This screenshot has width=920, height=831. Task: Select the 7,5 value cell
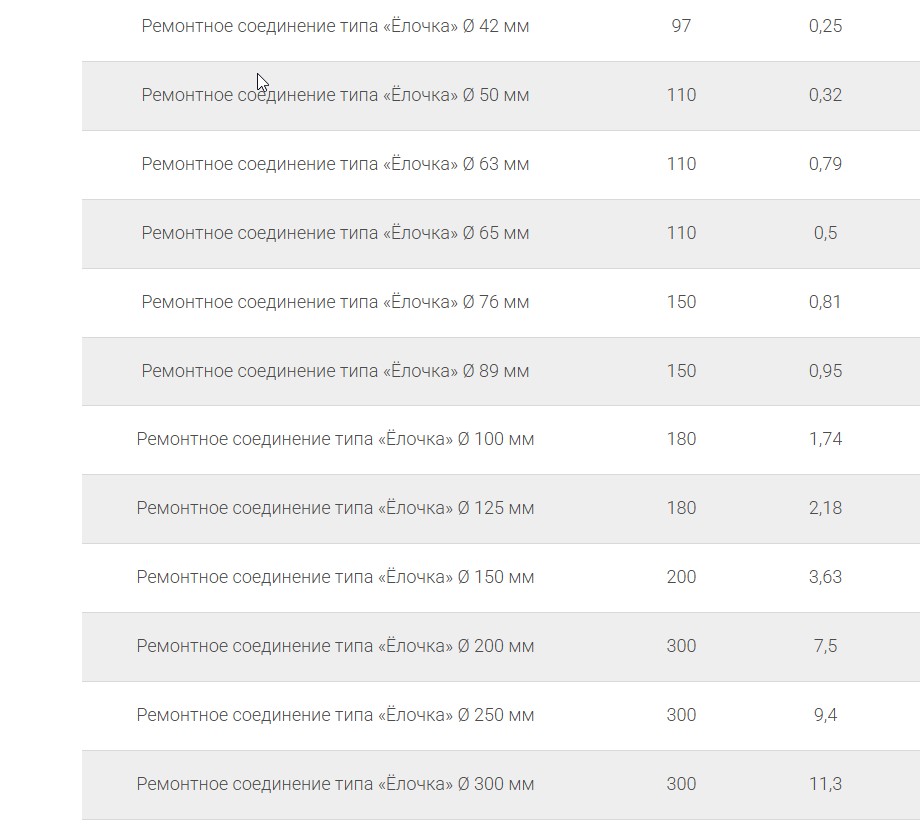(x=825, y=646)
